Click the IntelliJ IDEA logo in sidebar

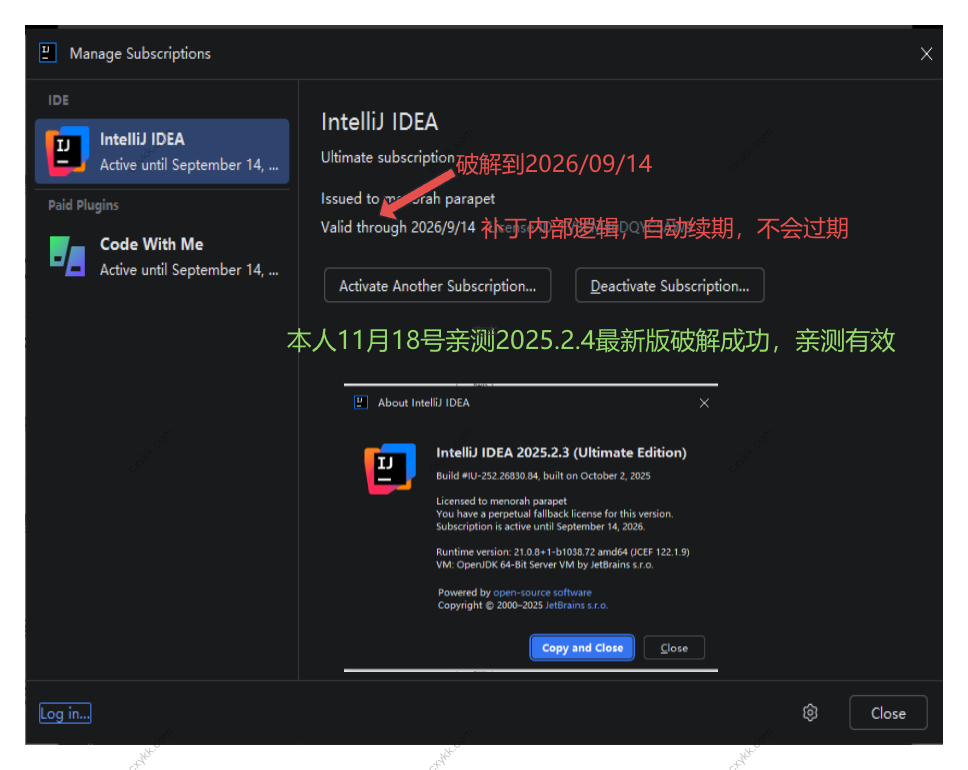67,151
